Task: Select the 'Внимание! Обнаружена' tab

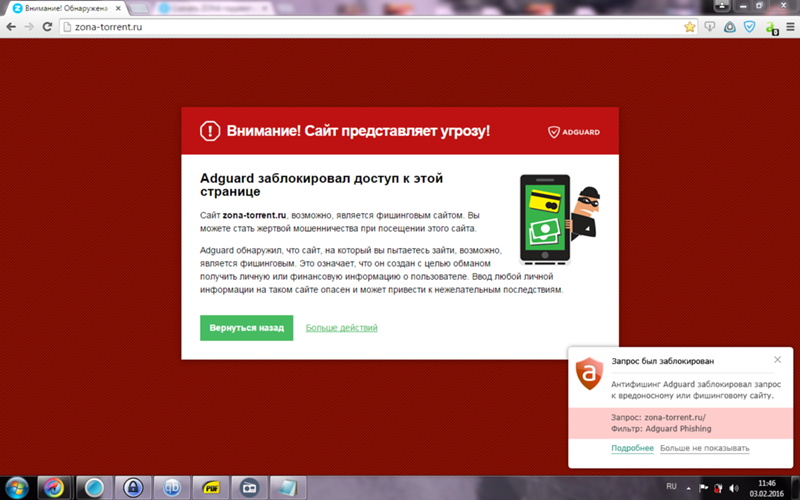Action: tap(65, 9)
